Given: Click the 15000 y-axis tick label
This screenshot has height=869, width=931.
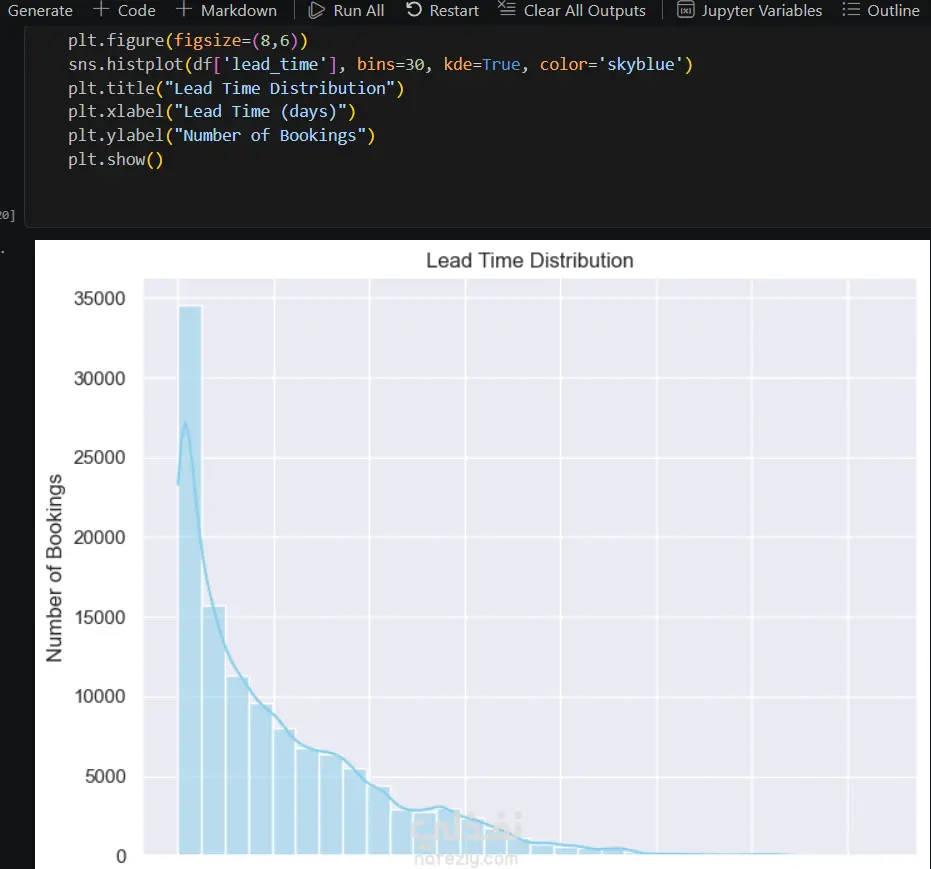Looking at the screenshot, I should (100, 617).
